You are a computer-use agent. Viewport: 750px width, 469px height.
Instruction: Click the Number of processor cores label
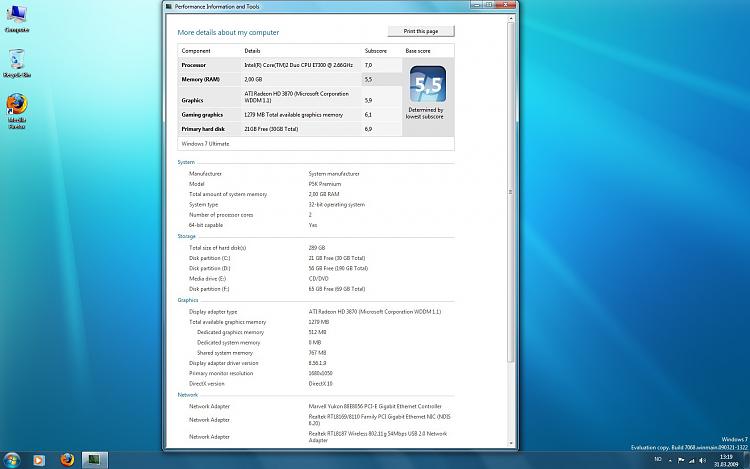tap(221, 215)
